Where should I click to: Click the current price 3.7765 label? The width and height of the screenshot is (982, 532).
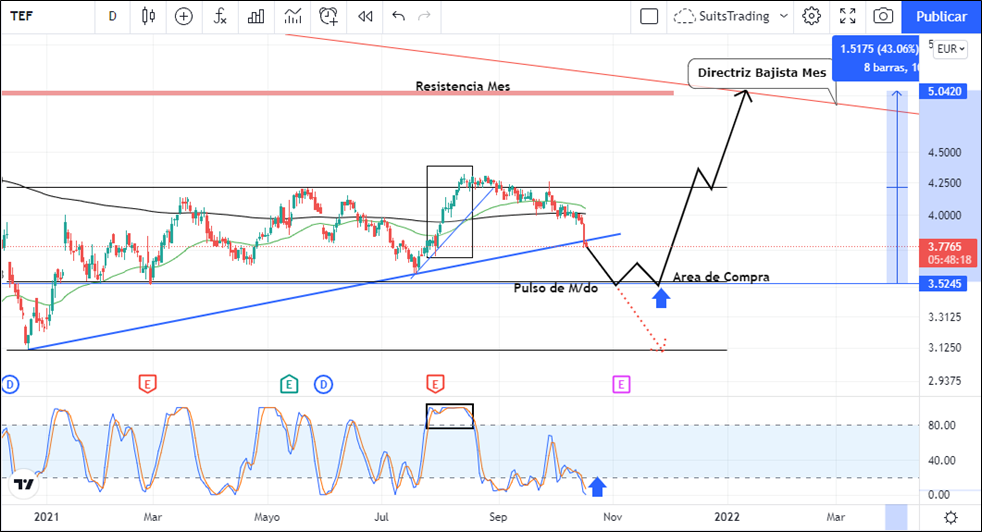click(948, 253)
